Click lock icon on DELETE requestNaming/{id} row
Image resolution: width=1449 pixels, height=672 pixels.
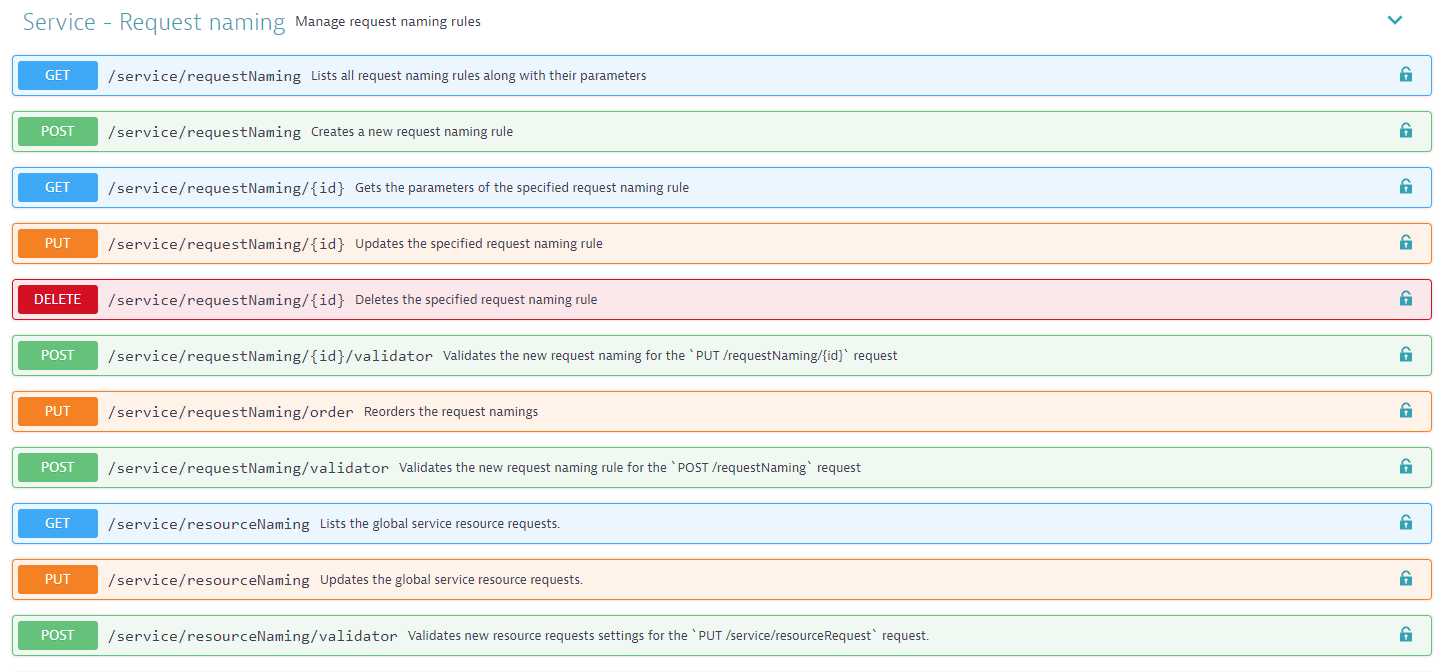[1405, 299]
